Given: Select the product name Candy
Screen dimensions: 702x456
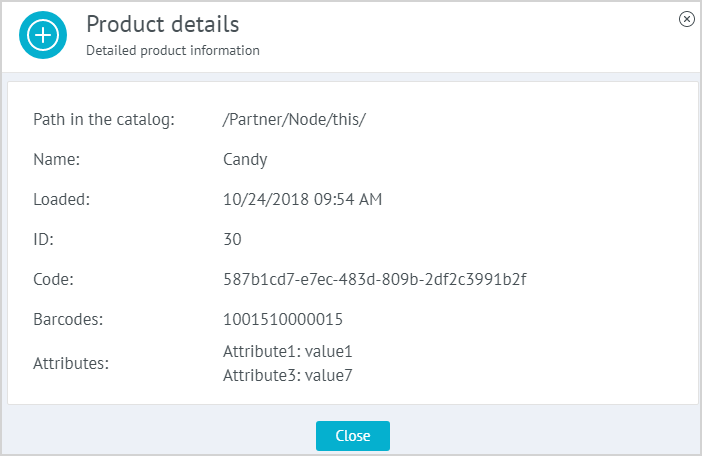Looking at the screenshot, I should pos(245,159).
